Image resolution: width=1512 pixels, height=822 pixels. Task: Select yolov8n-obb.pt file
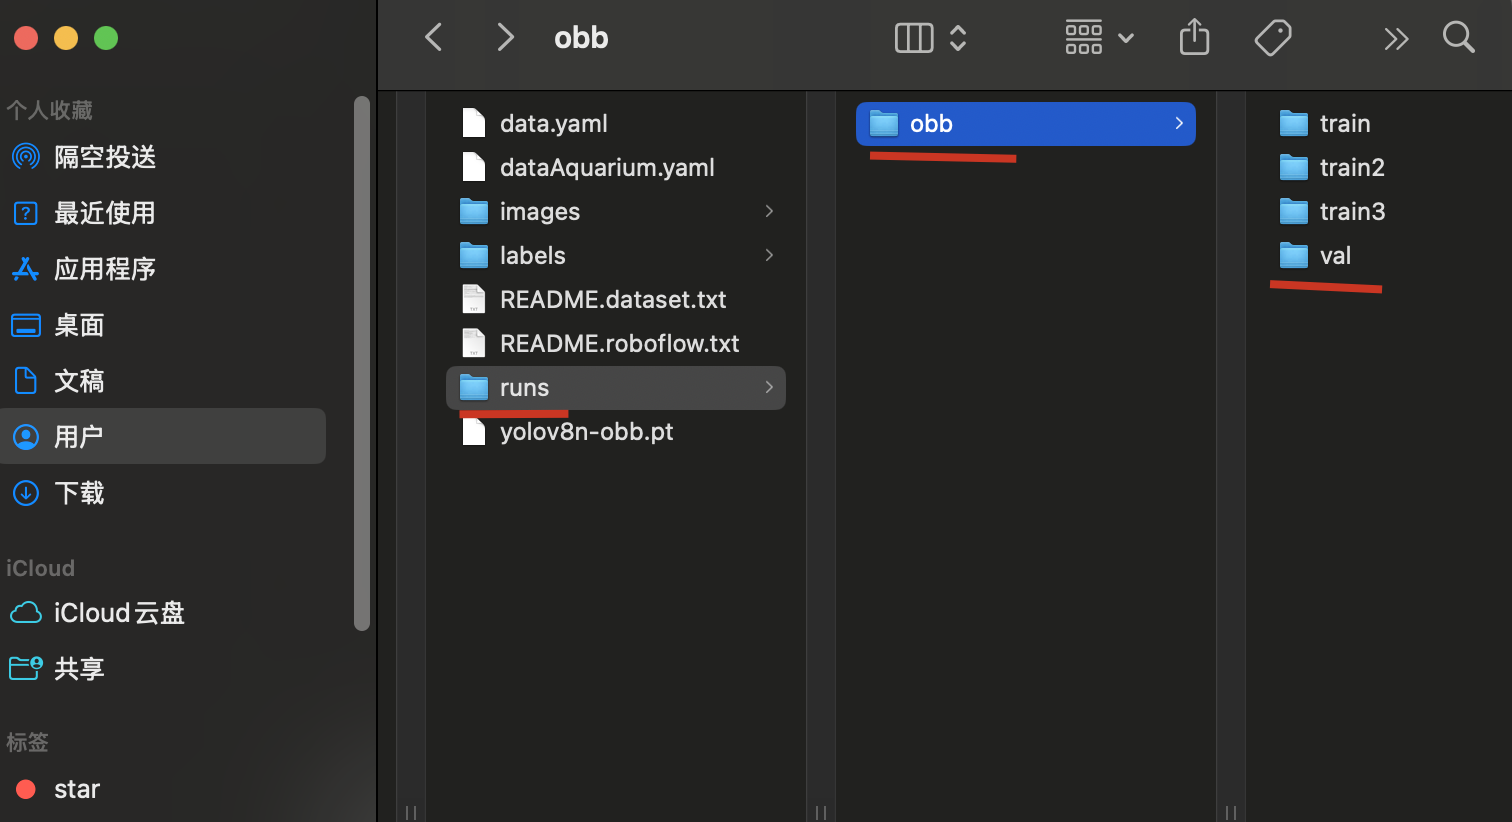[615, 431]
